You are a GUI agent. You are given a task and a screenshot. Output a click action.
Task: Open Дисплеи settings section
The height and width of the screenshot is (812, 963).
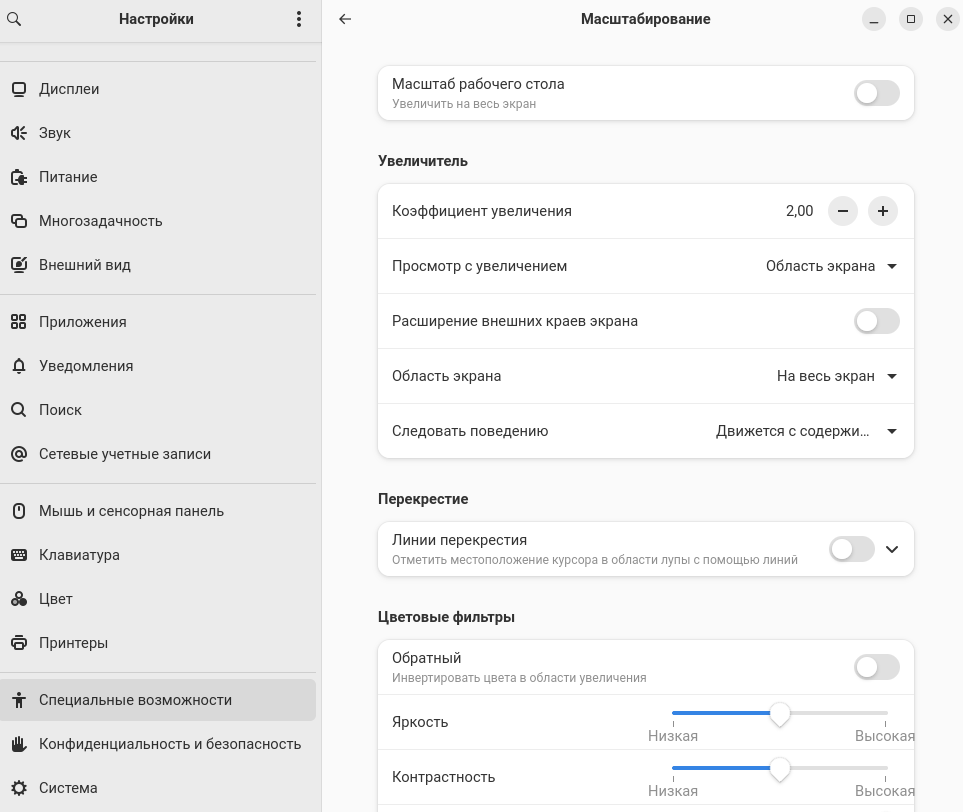(69, 89)
